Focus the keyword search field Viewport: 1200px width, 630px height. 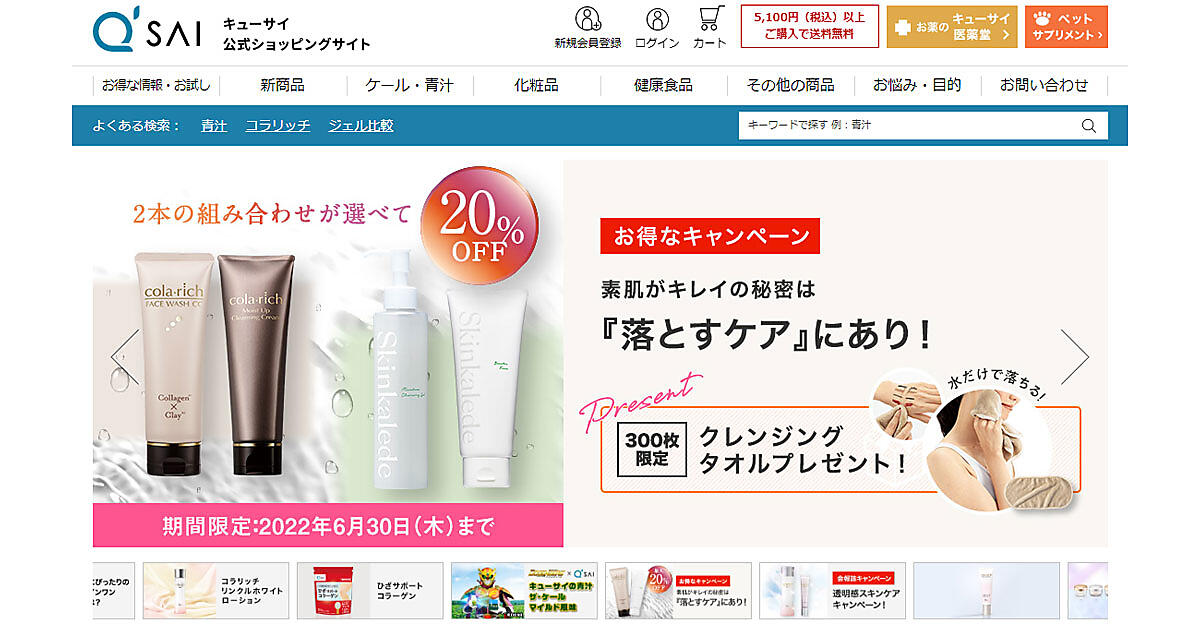tap(908, 125)
